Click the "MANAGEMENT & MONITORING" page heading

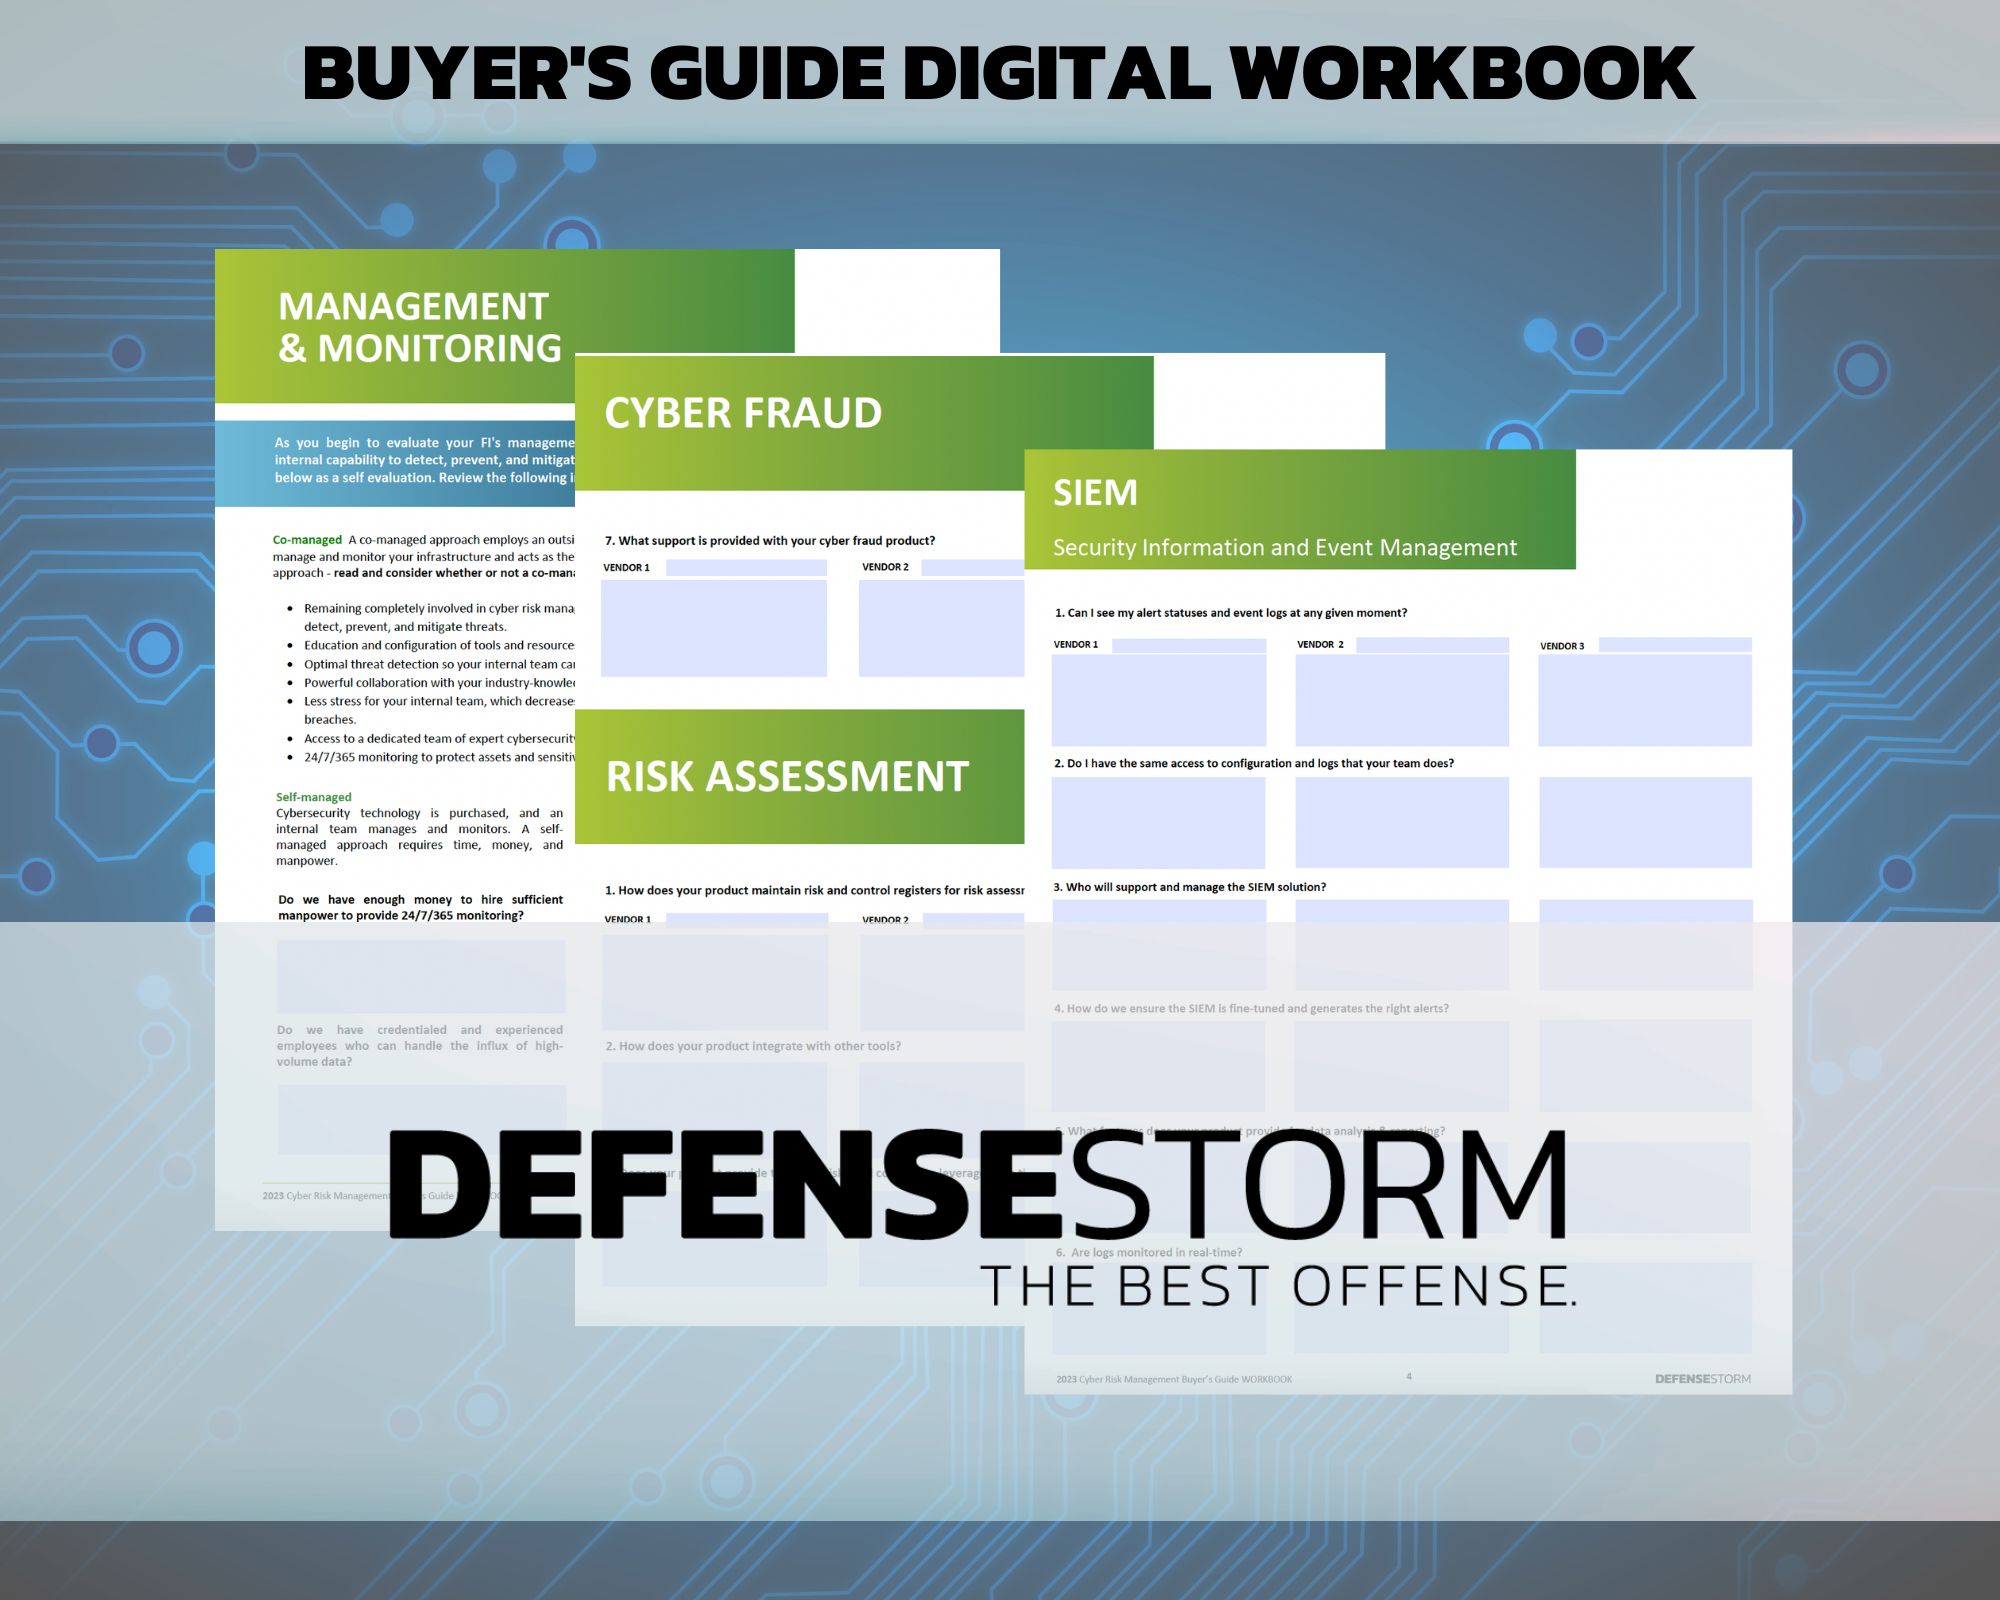420,327
